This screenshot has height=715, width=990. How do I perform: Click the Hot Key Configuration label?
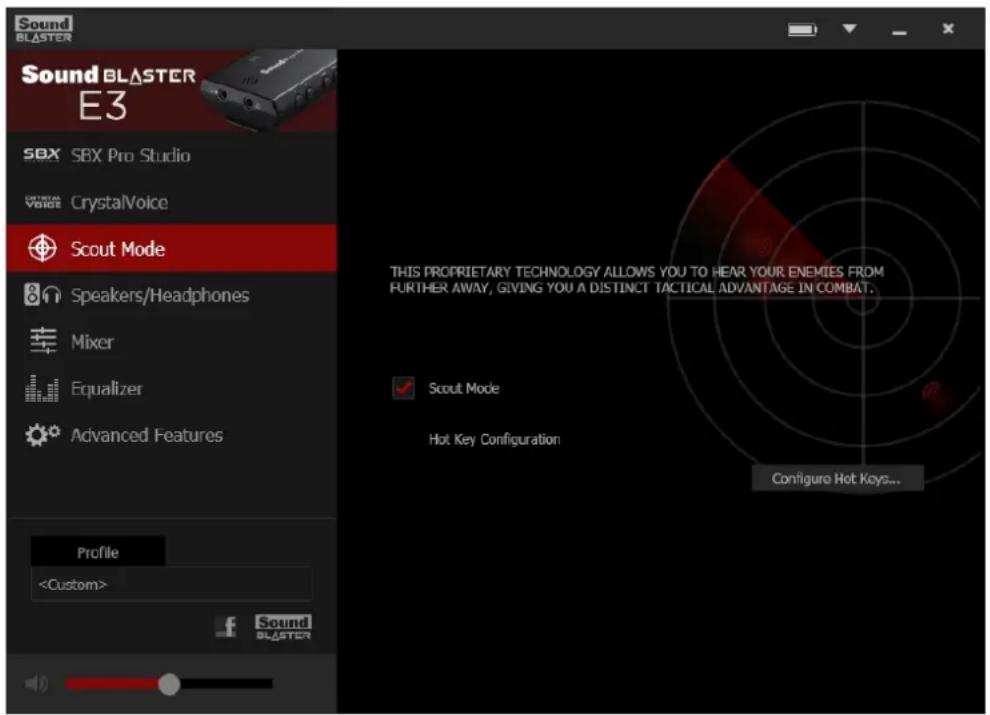tap(494, 439)
